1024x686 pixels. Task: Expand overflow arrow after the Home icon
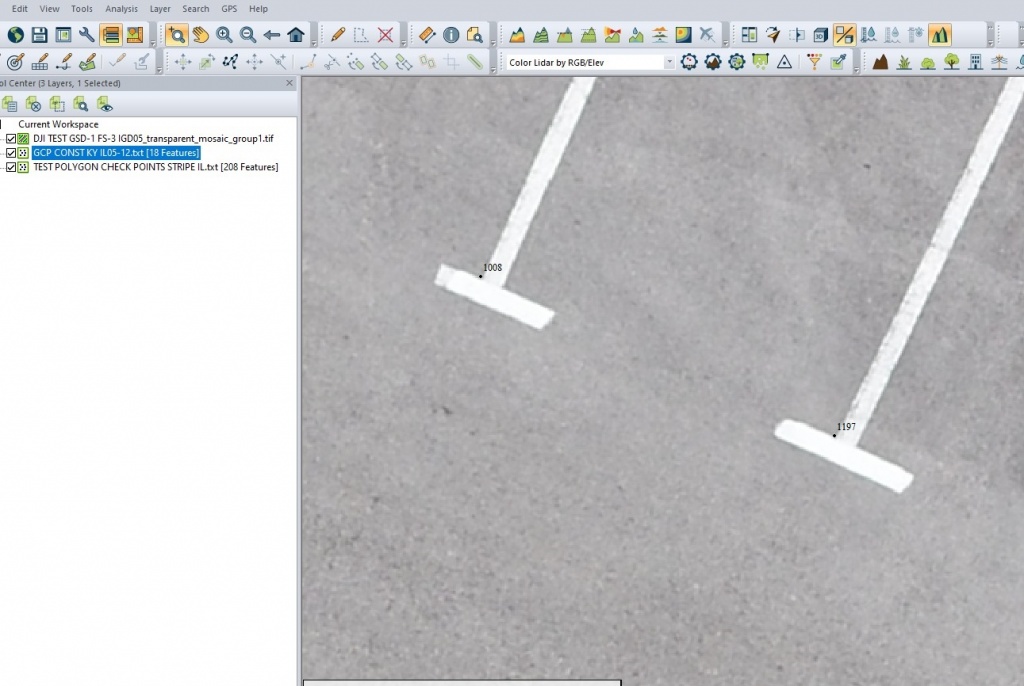pos(314,42)
